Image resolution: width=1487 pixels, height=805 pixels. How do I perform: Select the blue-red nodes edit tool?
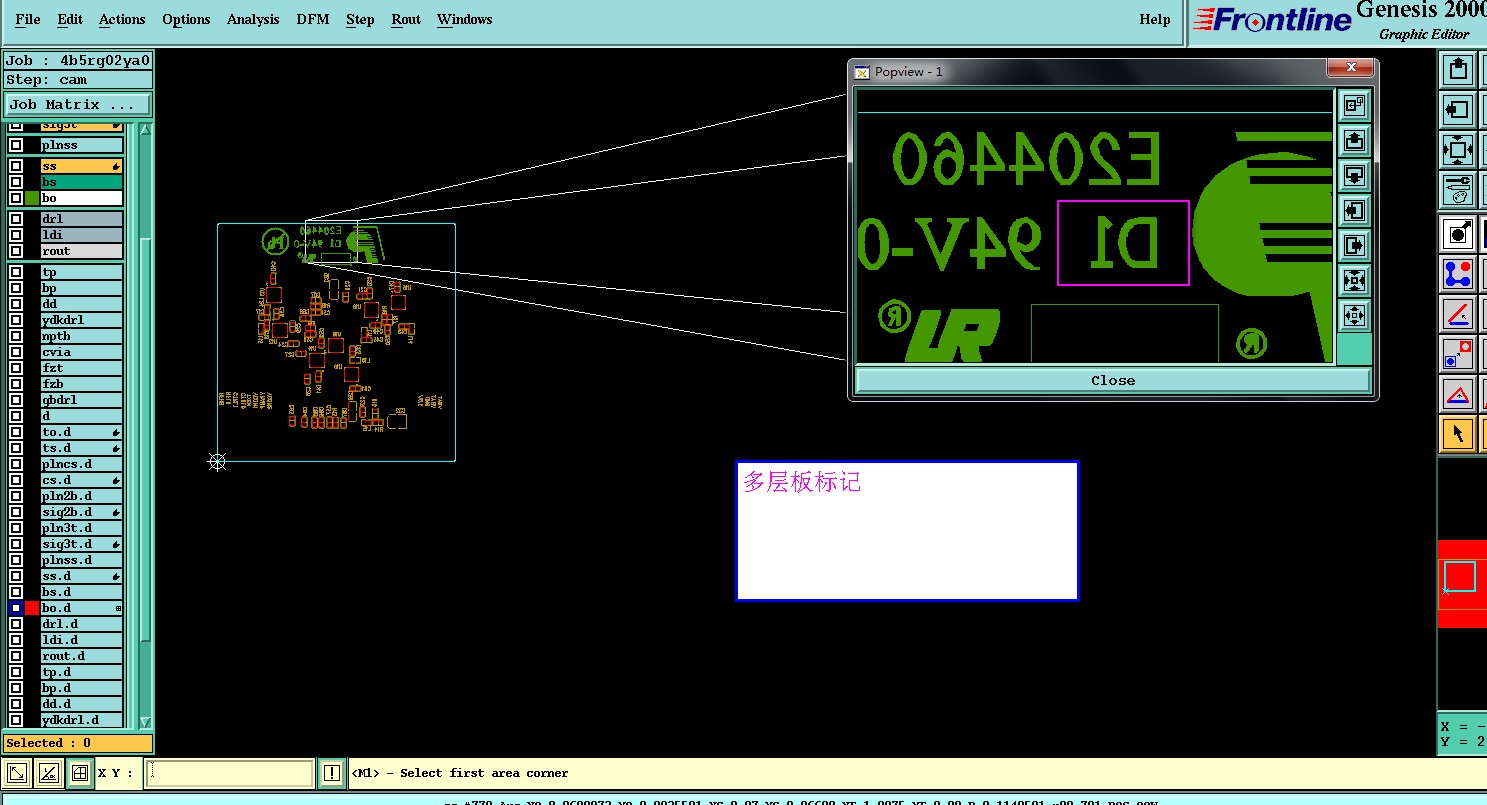[1458, 274]
